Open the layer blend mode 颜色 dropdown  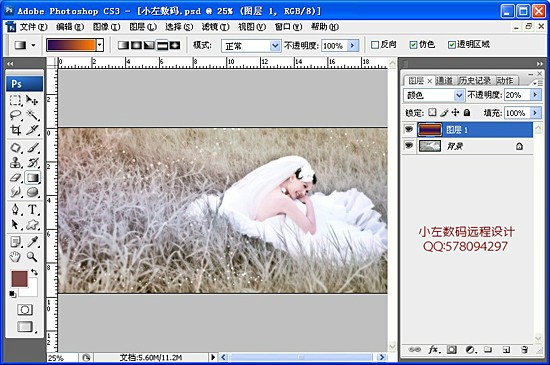pos(434,95)
